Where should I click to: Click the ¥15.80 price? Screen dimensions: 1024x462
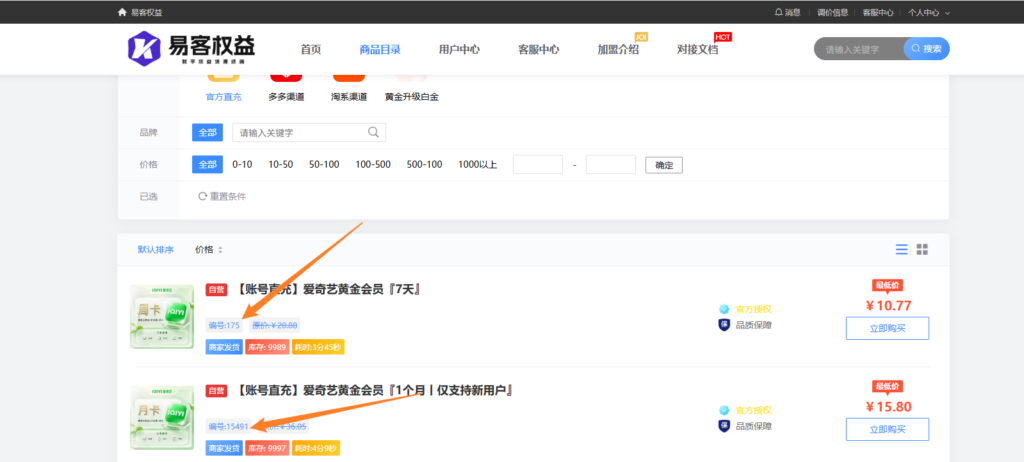pos(888,406)
